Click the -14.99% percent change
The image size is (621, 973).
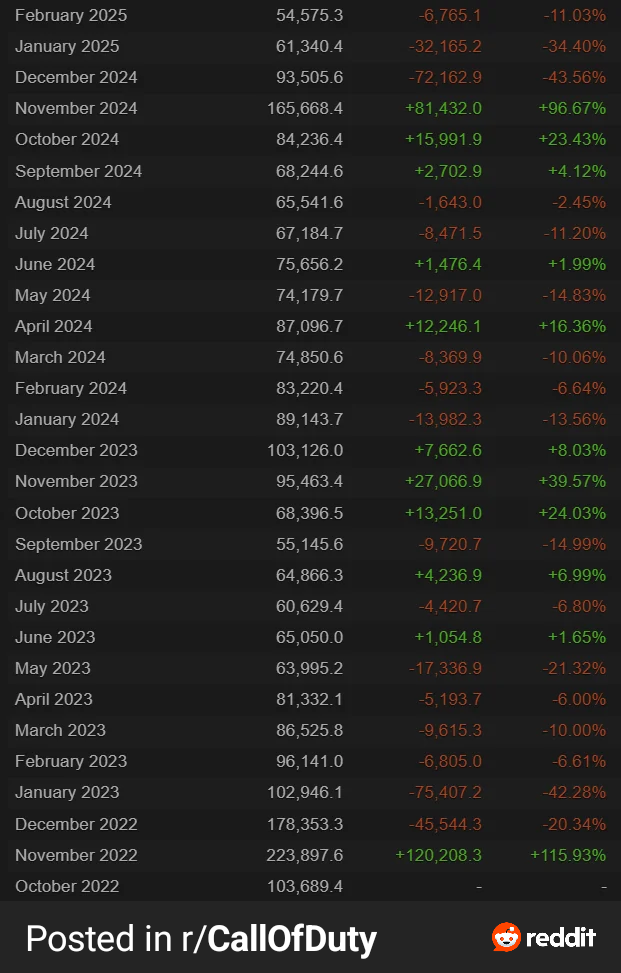574,544
